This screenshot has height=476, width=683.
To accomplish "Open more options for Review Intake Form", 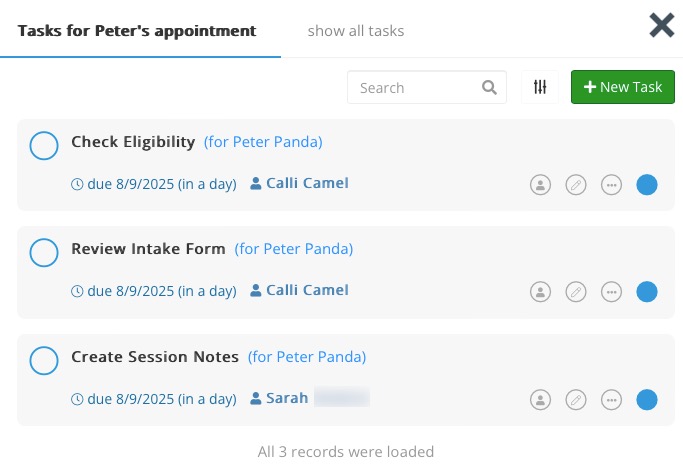I will tap(611, 292).
